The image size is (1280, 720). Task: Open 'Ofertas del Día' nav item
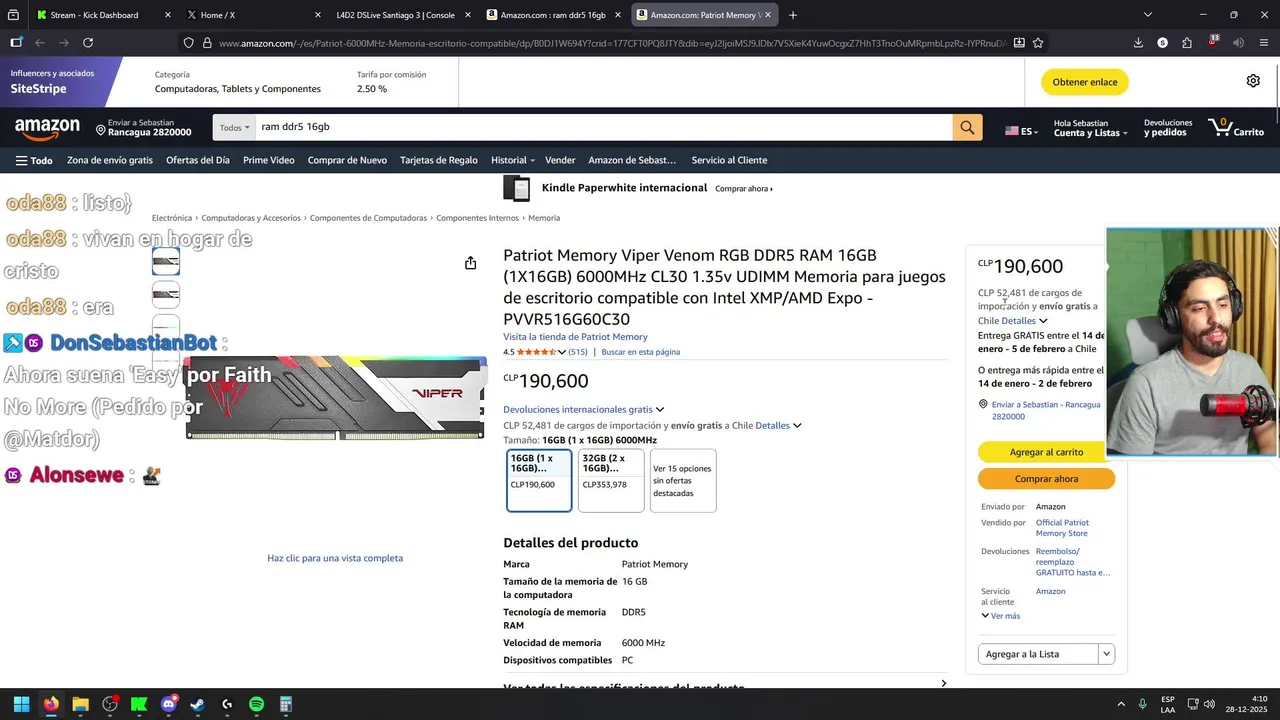[x=198, y=160]
